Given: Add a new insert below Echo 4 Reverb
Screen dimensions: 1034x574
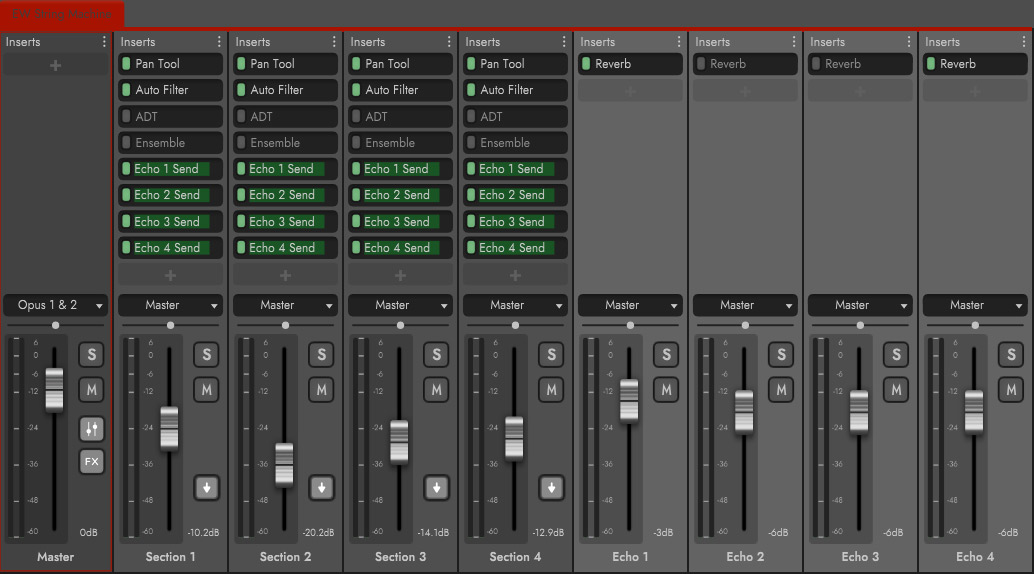Looking at the screenshot, I should [974, 91].
